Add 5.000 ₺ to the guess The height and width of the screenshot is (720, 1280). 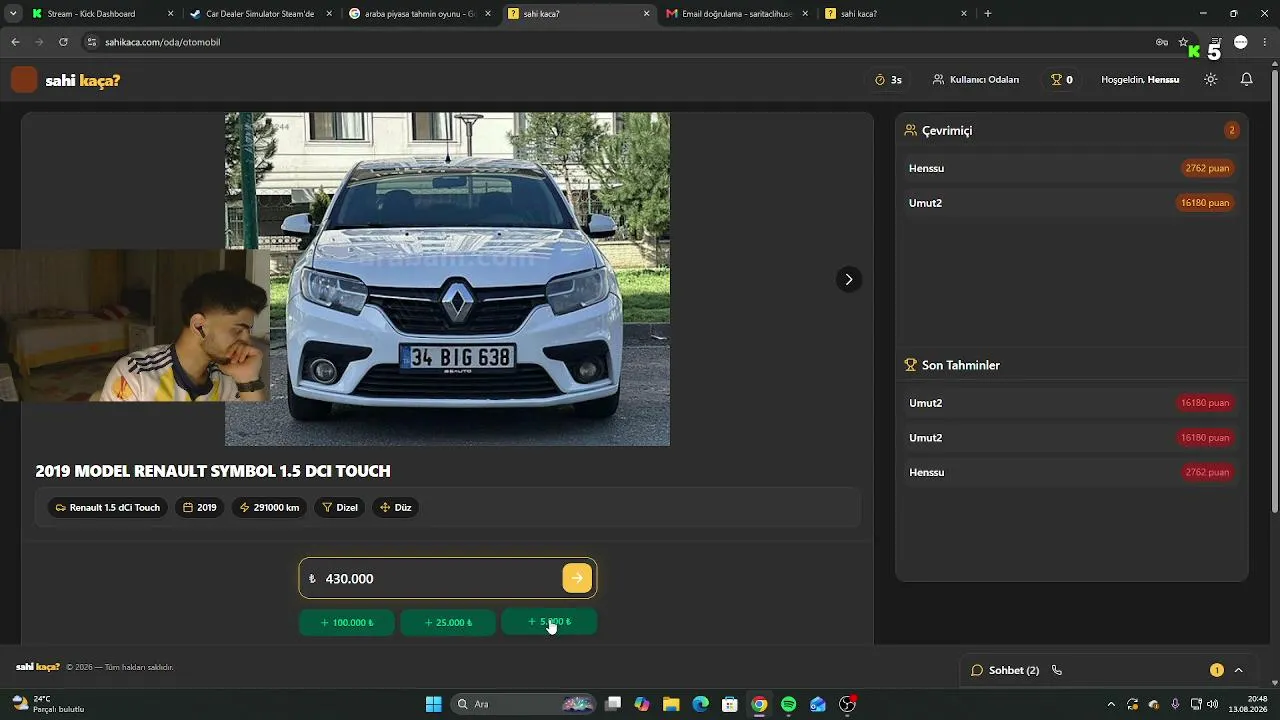[549, 622]
